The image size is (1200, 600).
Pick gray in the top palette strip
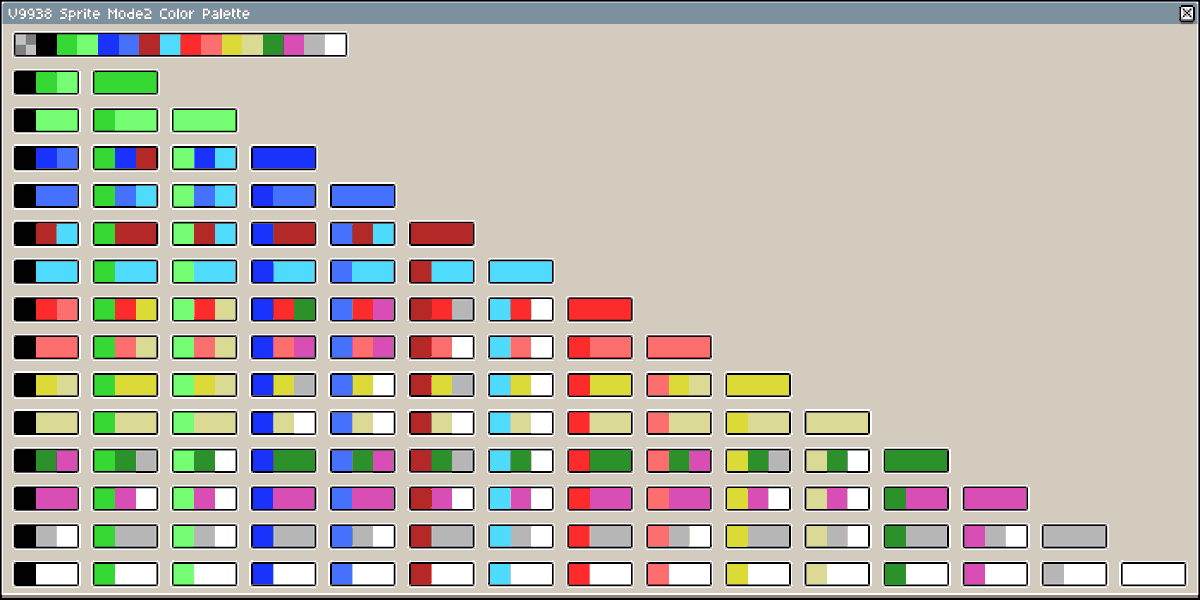[x=314, y=44]
